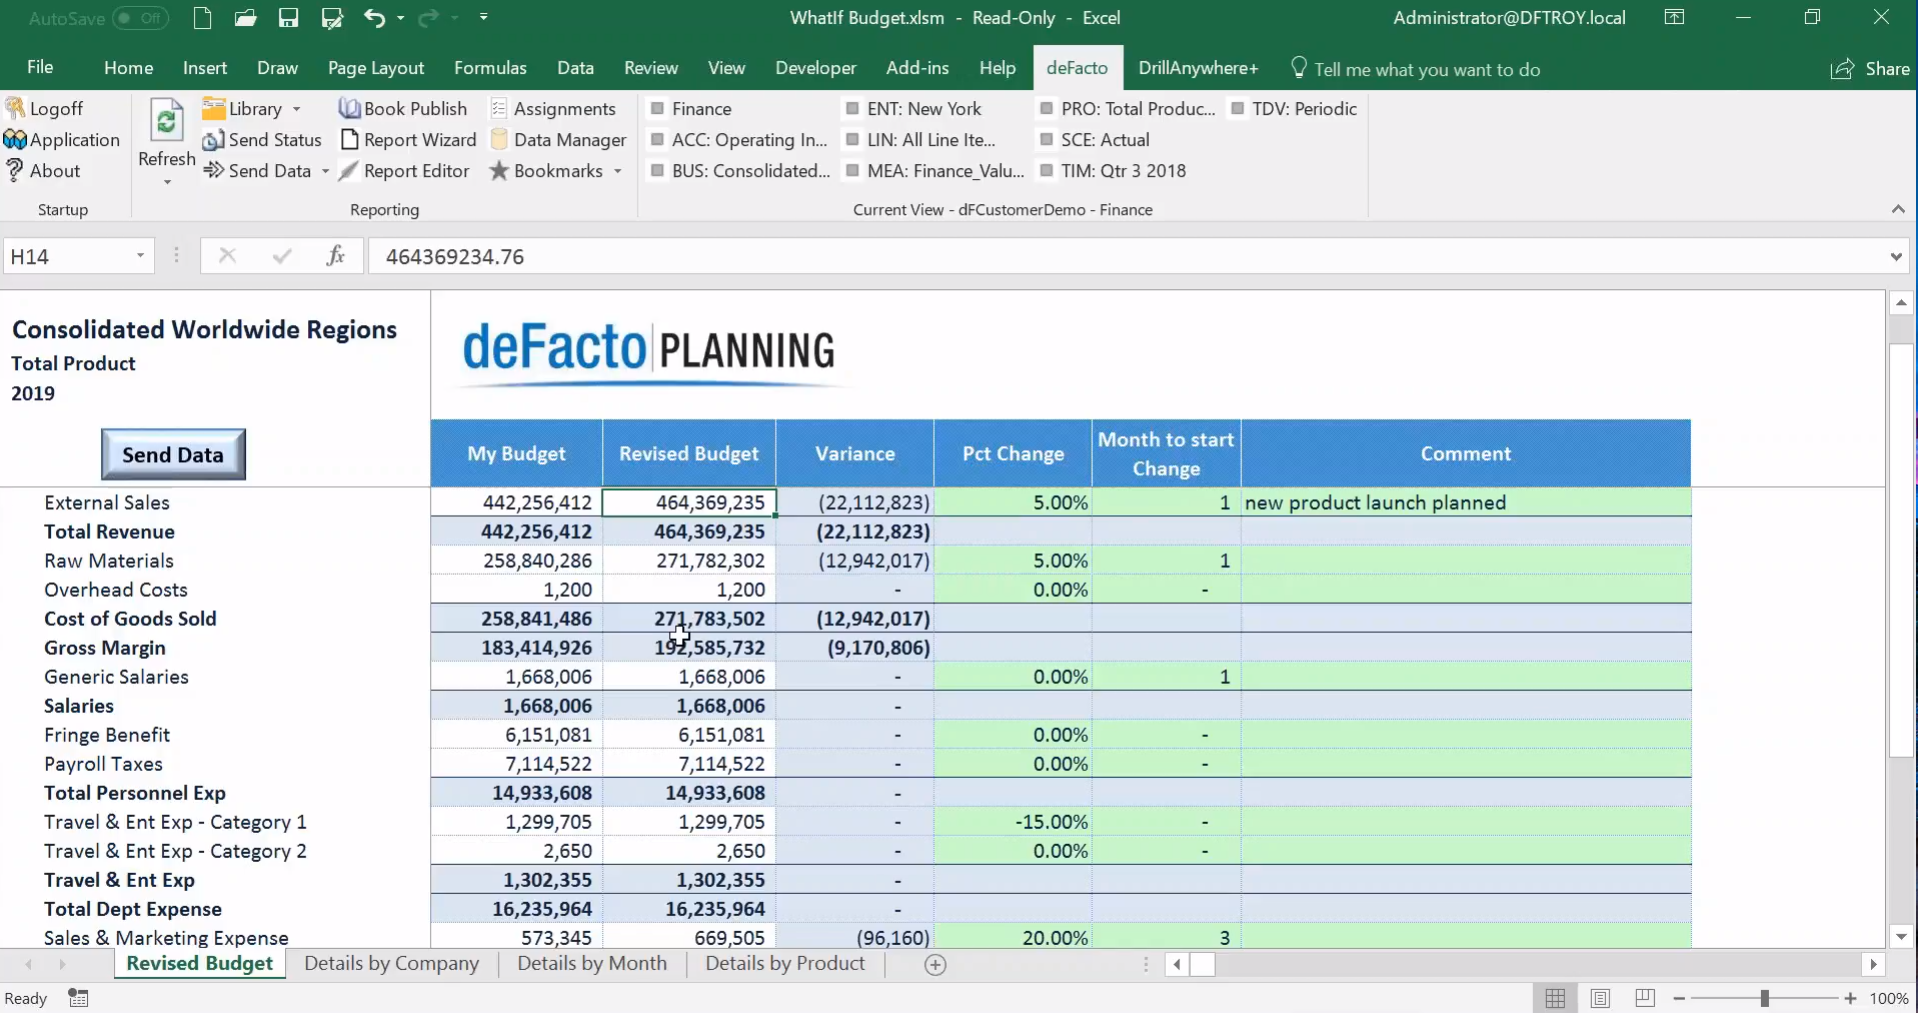The image size is (1918, 1013).
Task: Click the Refresh icon in the ribbon
Action: click(166, 122)
